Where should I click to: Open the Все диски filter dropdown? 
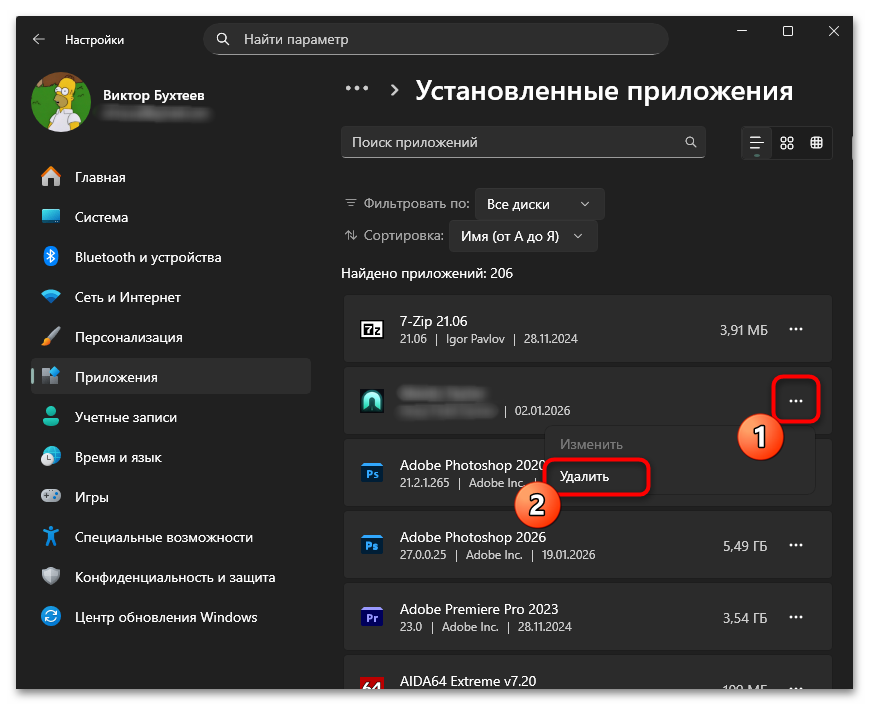pos(539,204)
